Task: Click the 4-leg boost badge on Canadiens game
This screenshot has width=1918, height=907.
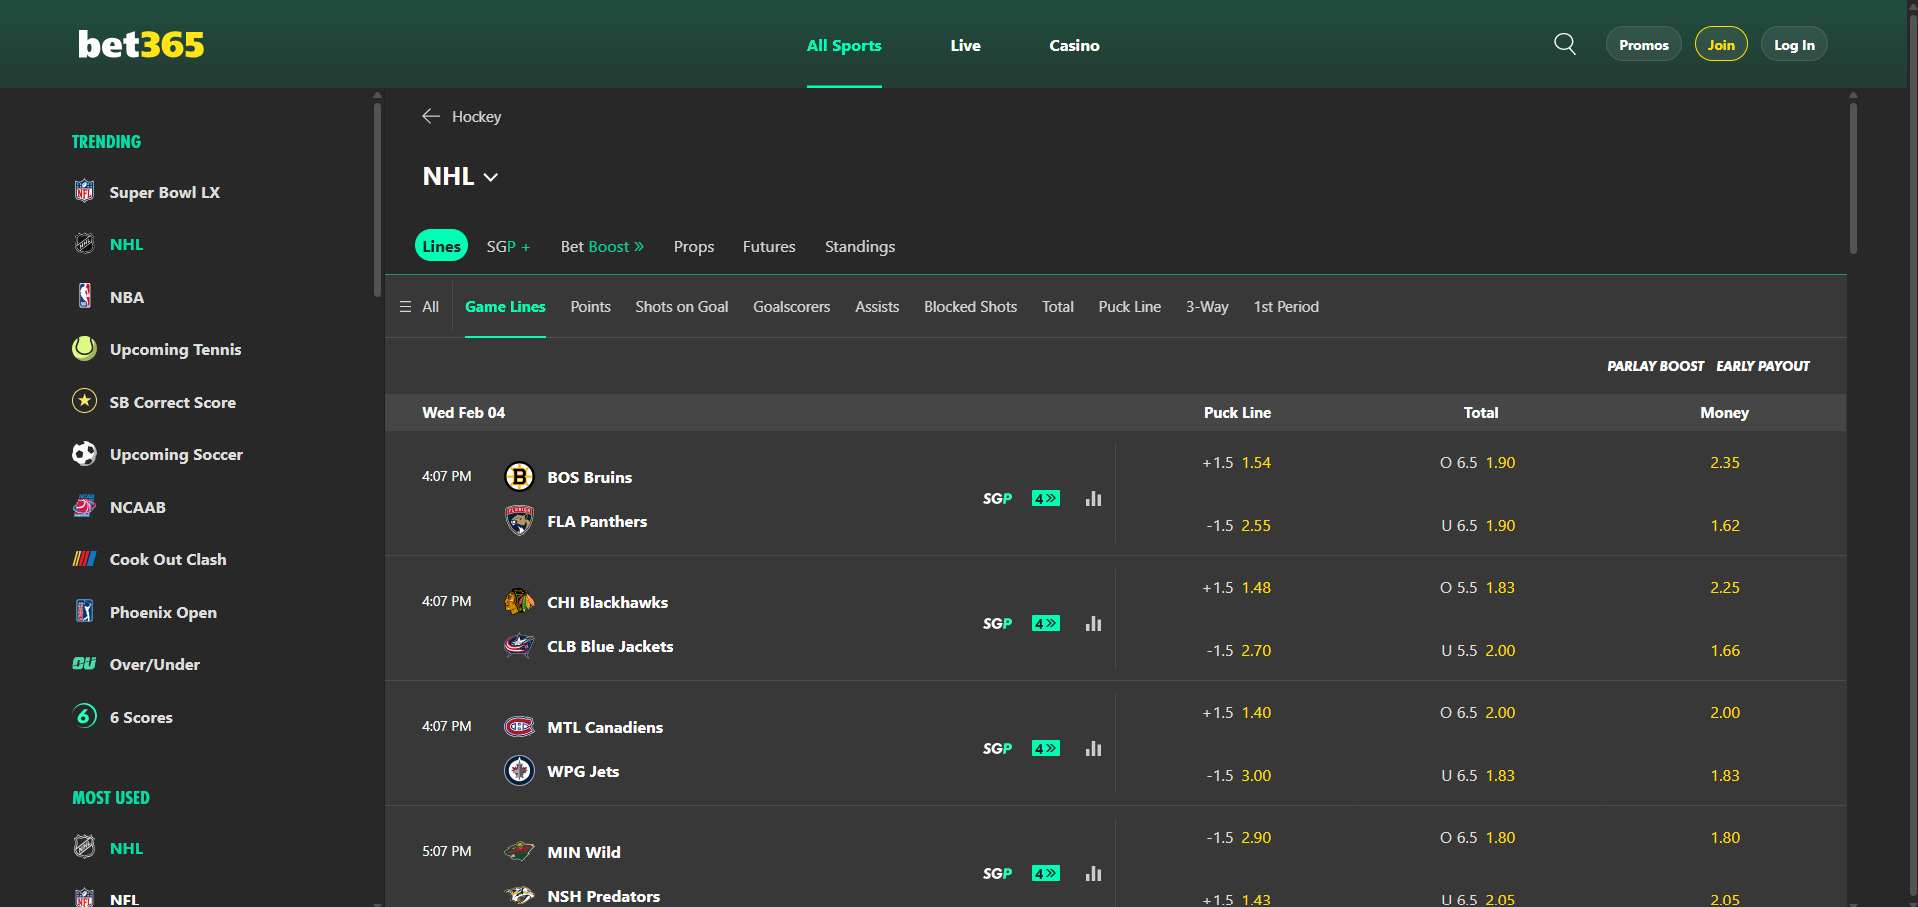Action: [x=1044, y=747]
